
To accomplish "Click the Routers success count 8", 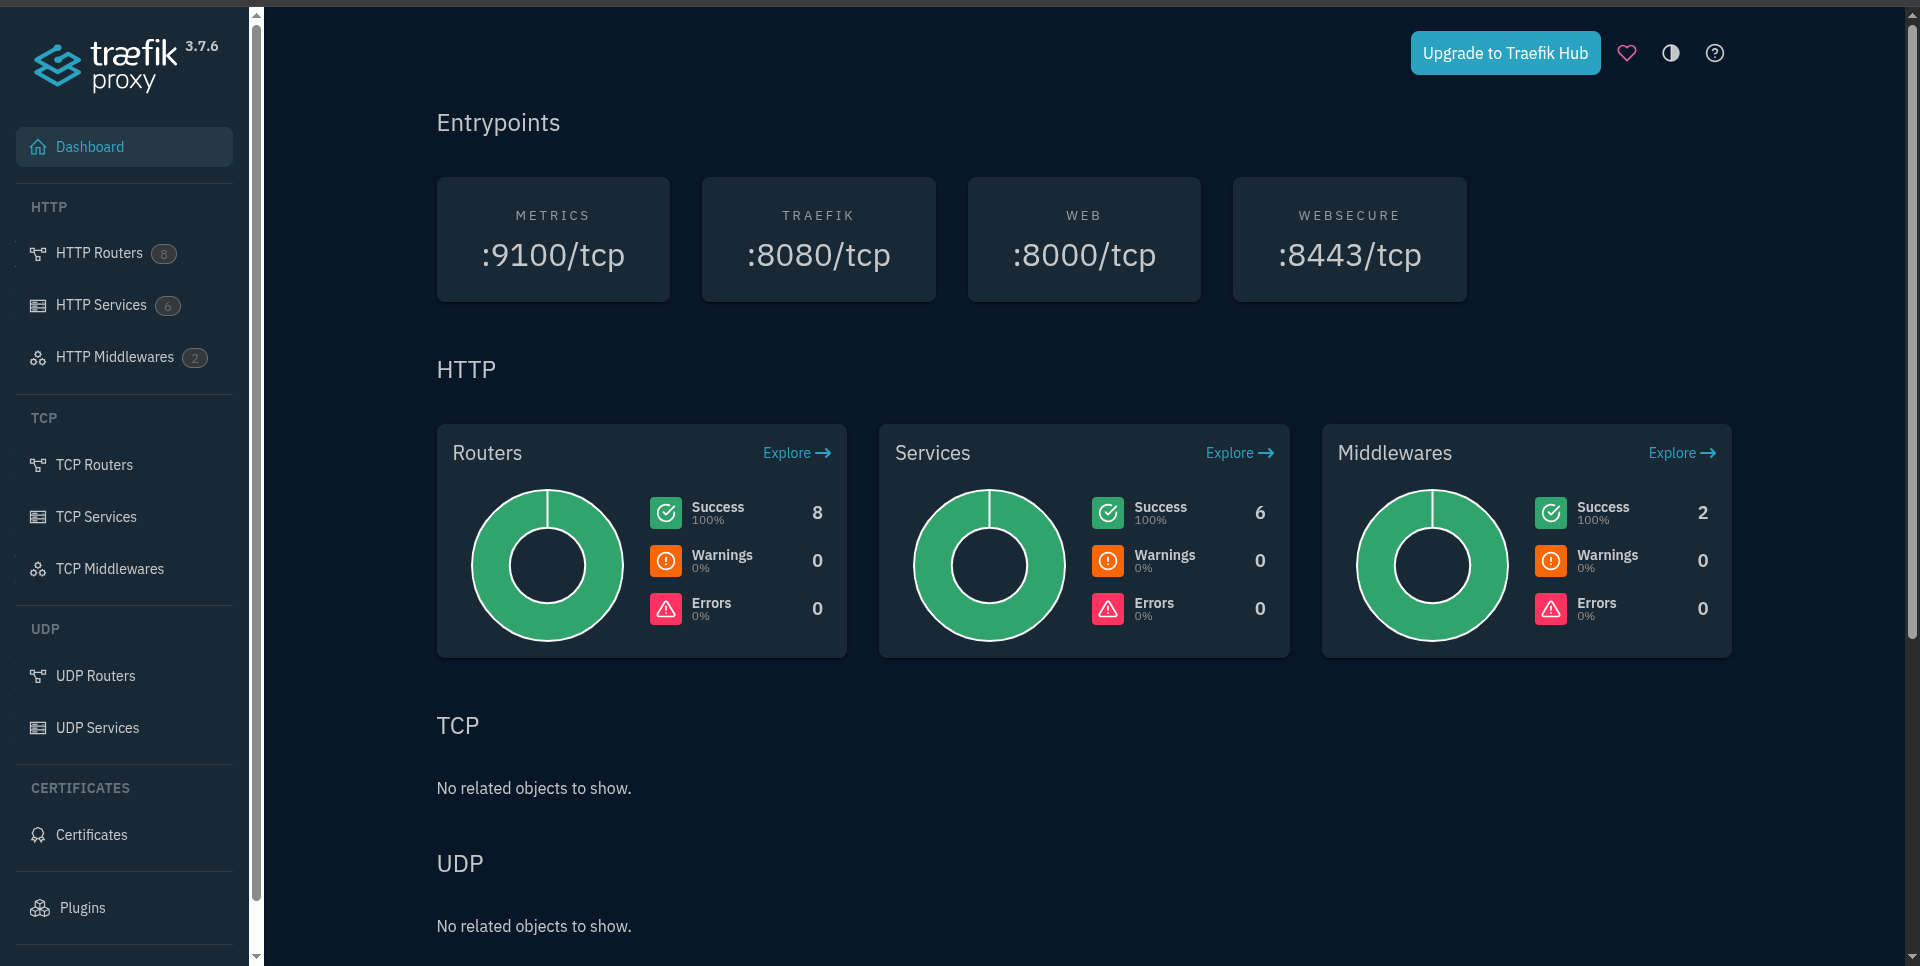I will tap(817, 513).
